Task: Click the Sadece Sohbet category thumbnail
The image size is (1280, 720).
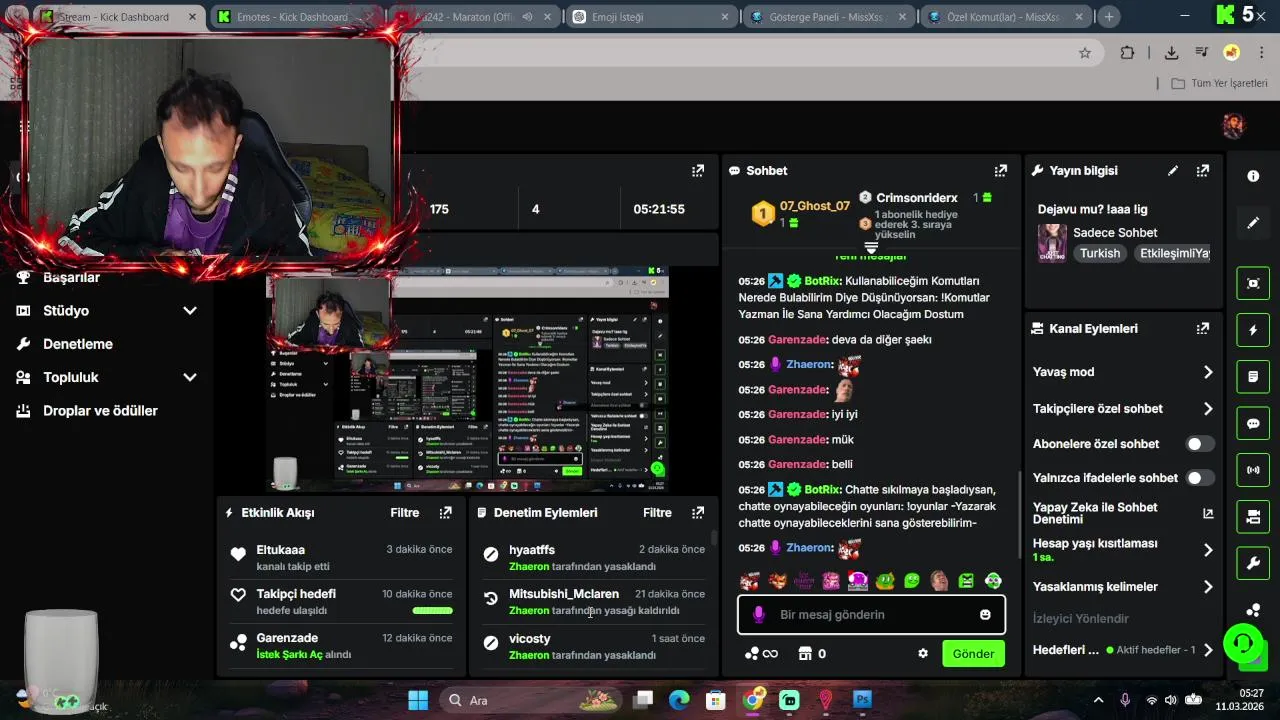Action: click(x=1052, y=243)
